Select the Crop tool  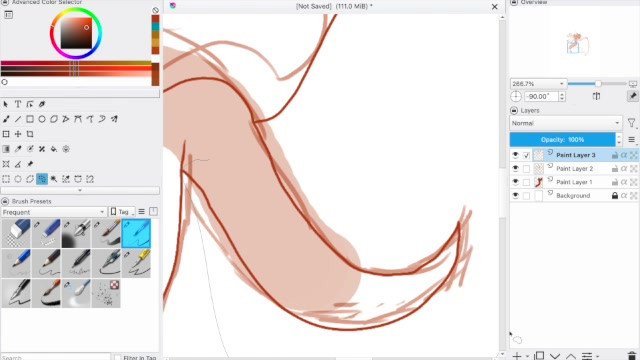point(30,134)
